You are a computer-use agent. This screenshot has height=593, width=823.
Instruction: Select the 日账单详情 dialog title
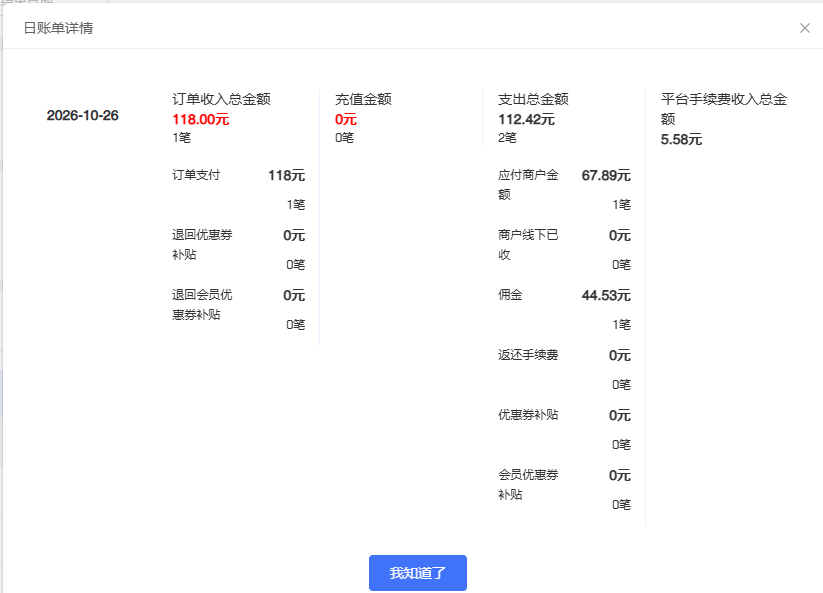[x=58, y=28]
